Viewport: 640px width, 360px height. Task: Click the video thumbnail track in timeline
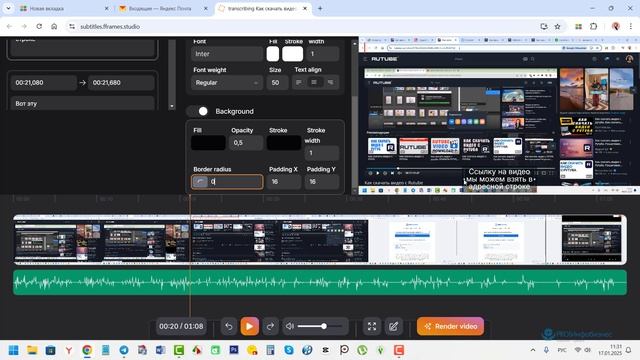(x=320, y=240)
